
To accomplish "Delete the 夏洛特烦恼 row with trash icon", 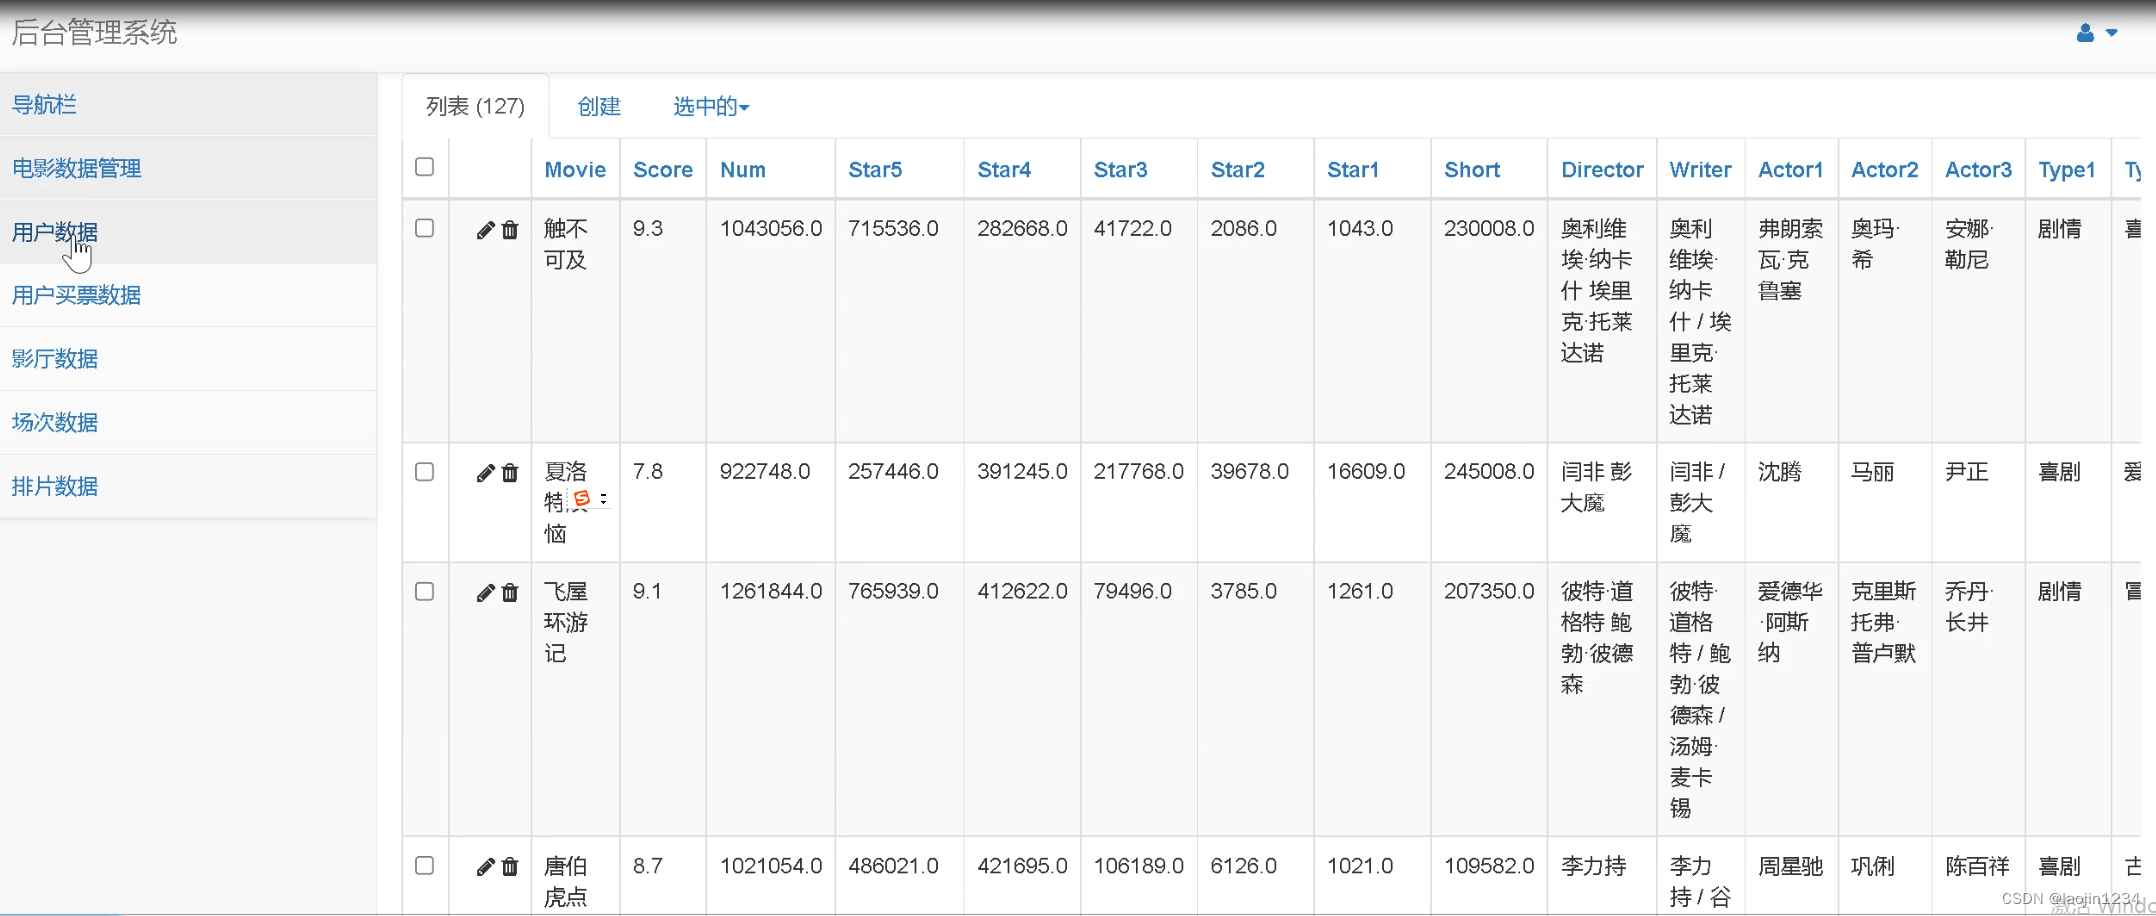I will pos(510,473).
